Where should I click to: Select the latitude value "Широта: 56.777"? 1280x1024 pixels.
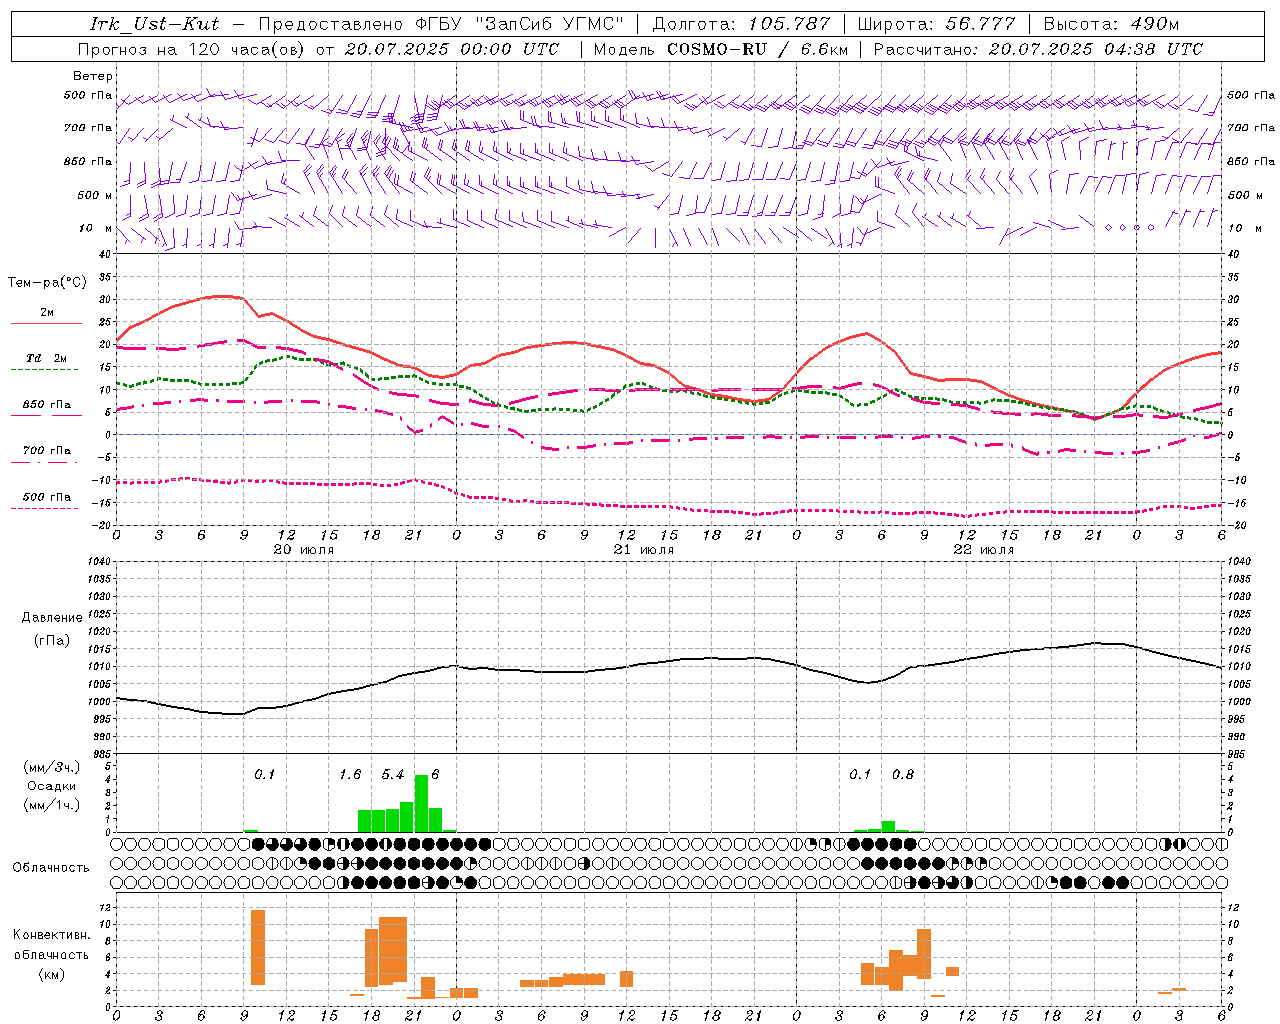coord(936,24)
